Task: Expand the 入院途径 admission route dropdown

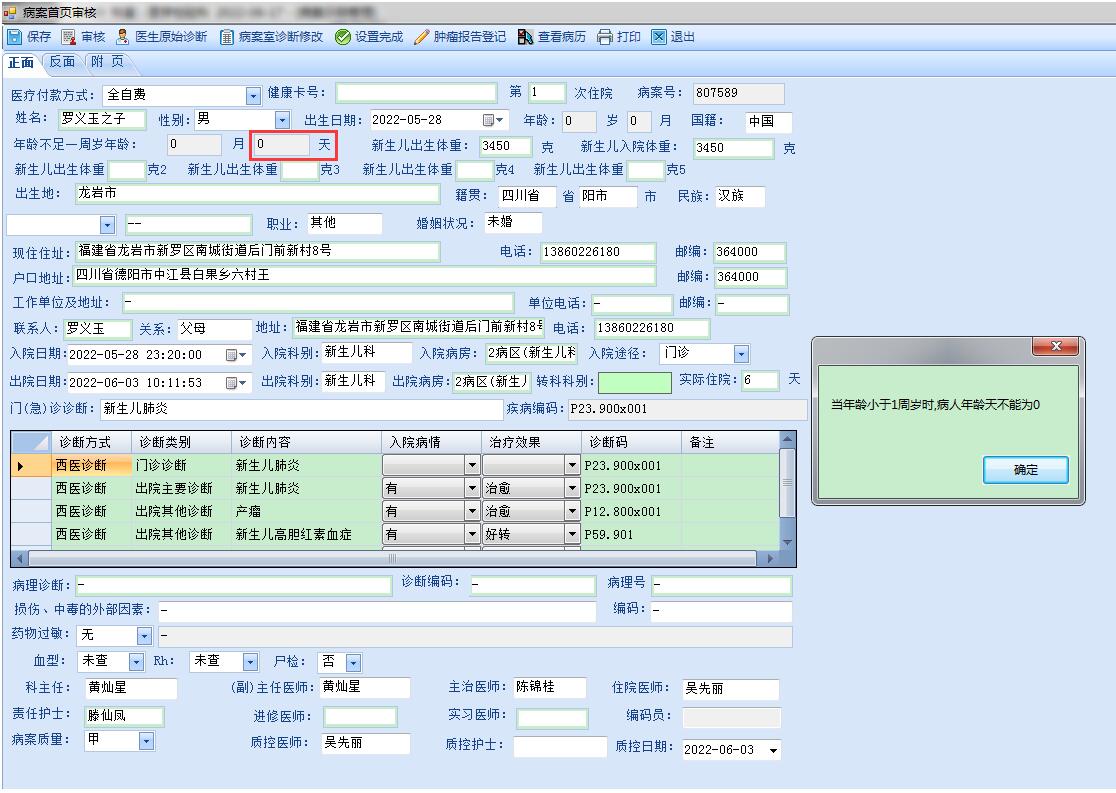Action: click(740, 354)
